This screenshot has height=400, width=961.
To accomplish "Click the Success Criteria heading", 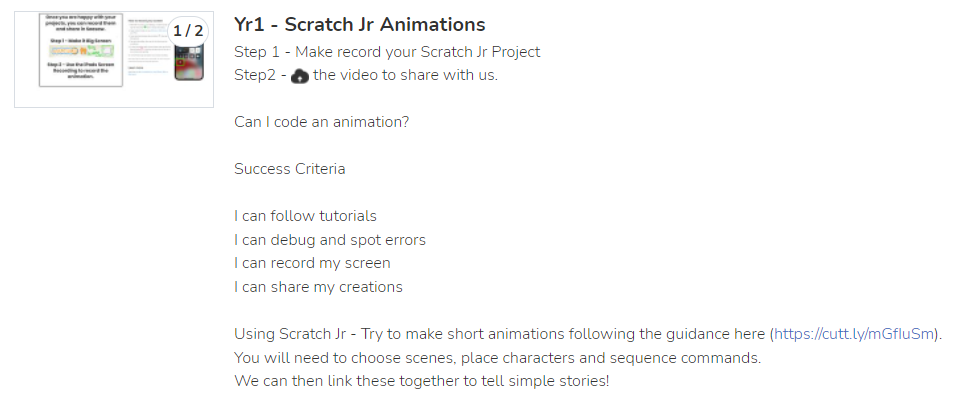I will coord(289,169).
